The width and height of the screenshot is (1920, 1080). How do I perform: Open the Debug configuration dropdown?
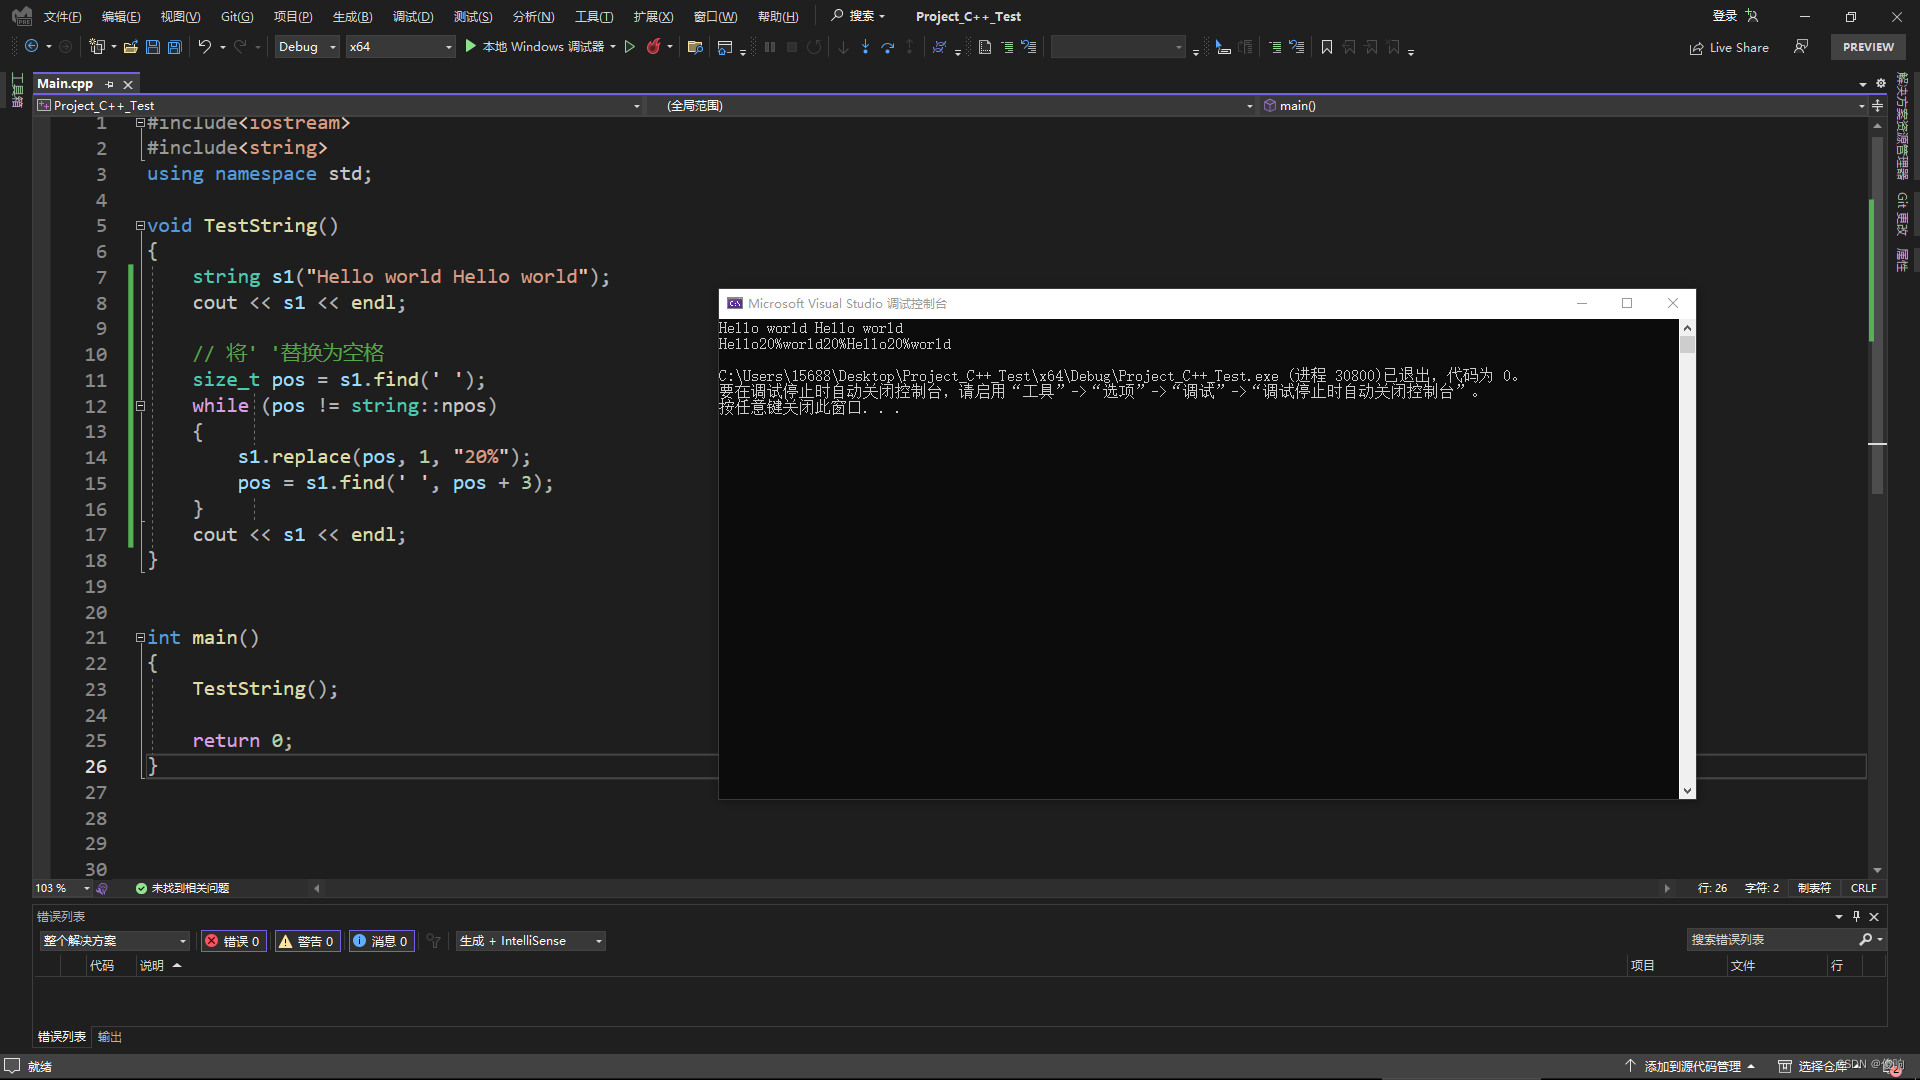tap(307, 47)
